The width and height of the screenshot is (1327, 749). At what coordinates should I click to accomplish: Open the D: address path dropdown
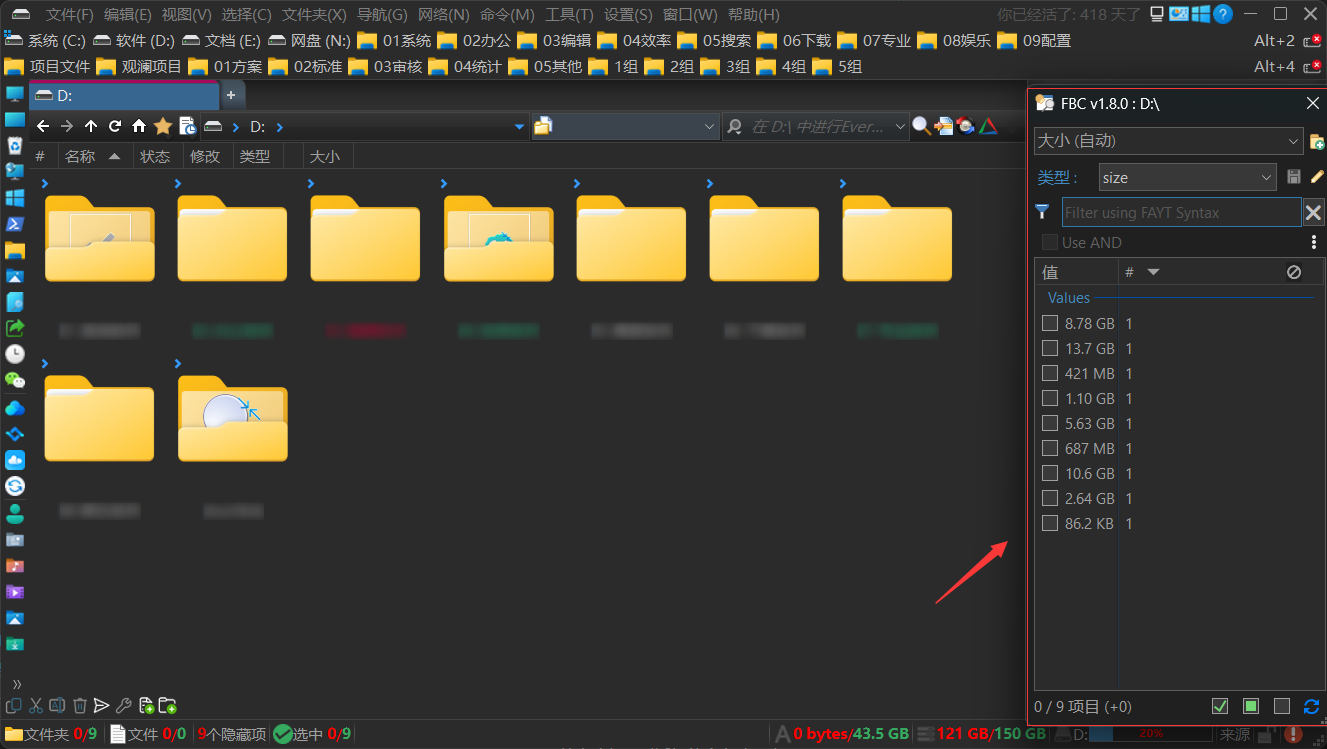pos(519,127)
